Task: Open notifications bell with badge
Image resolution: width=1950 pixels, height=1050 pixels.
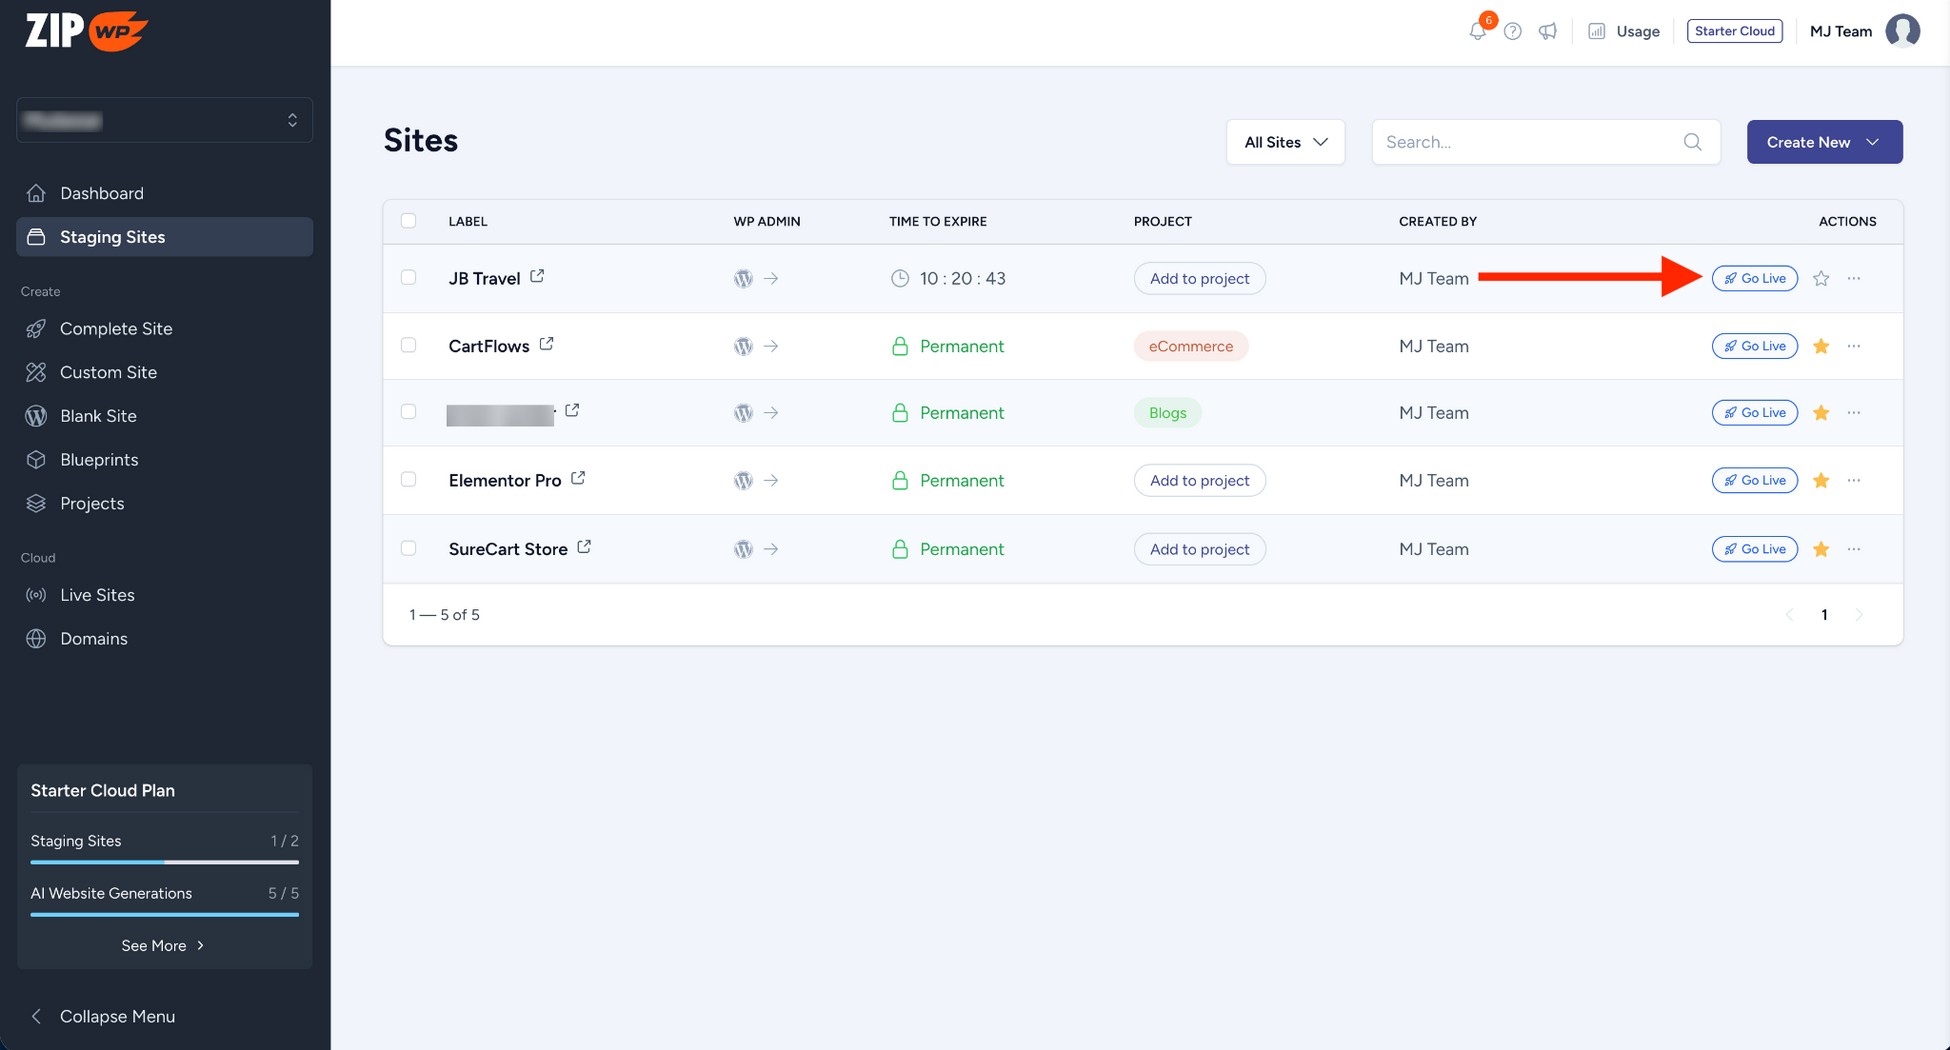Action: [x=1477, y=31]
